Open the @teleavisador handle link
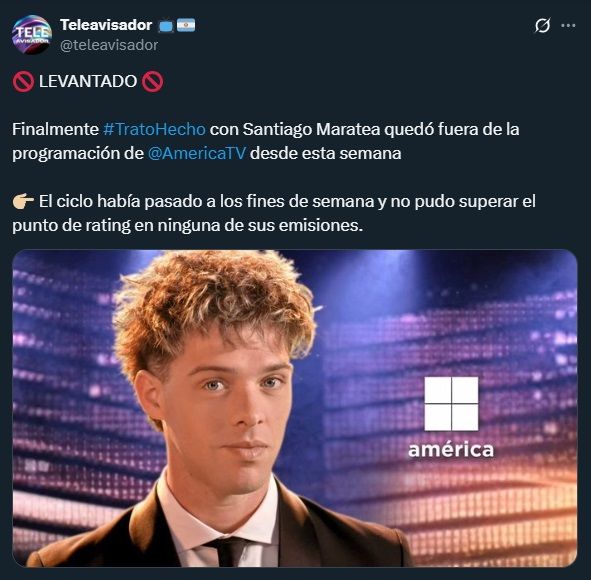 tap(109, 45)
